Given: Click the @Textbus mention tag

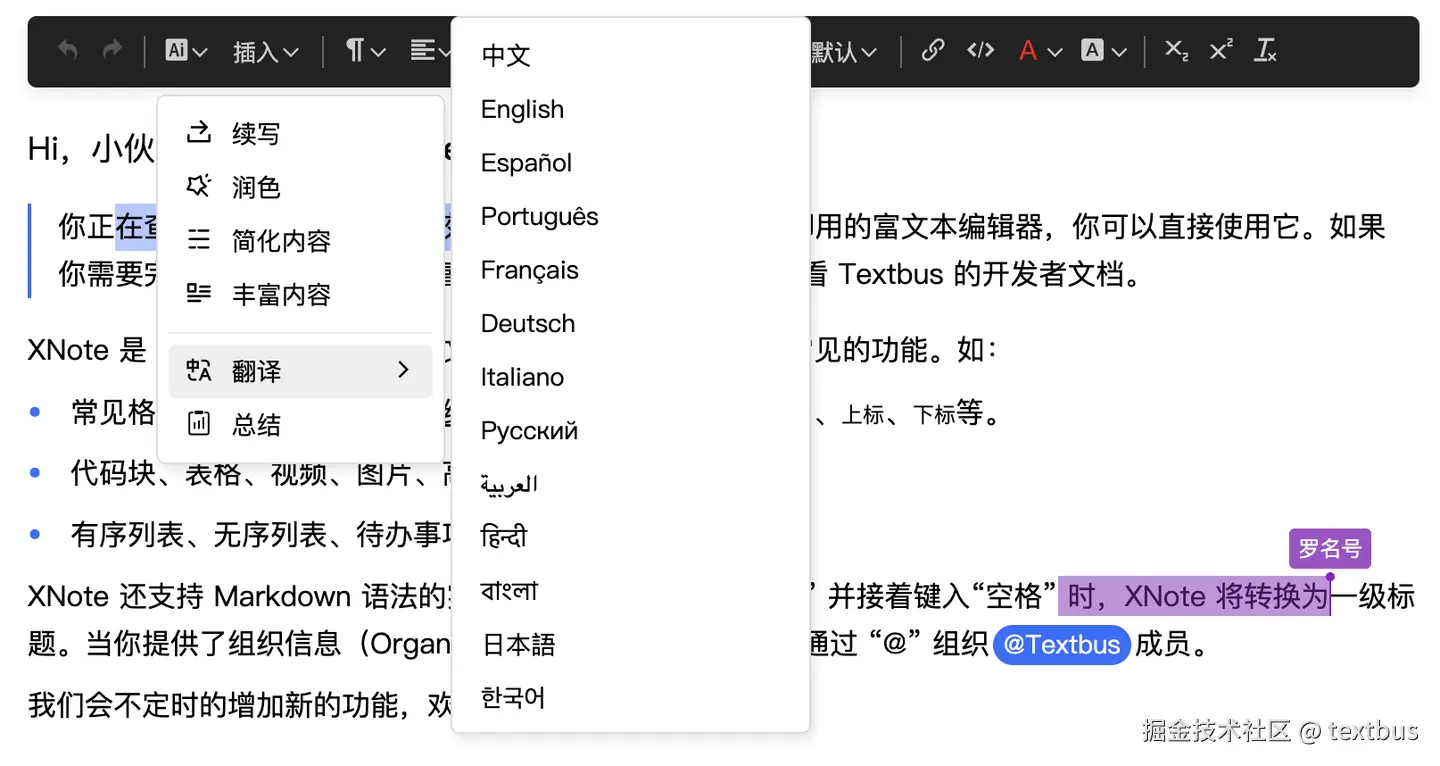Looking at the screenshot, I should coord(1061,645).
